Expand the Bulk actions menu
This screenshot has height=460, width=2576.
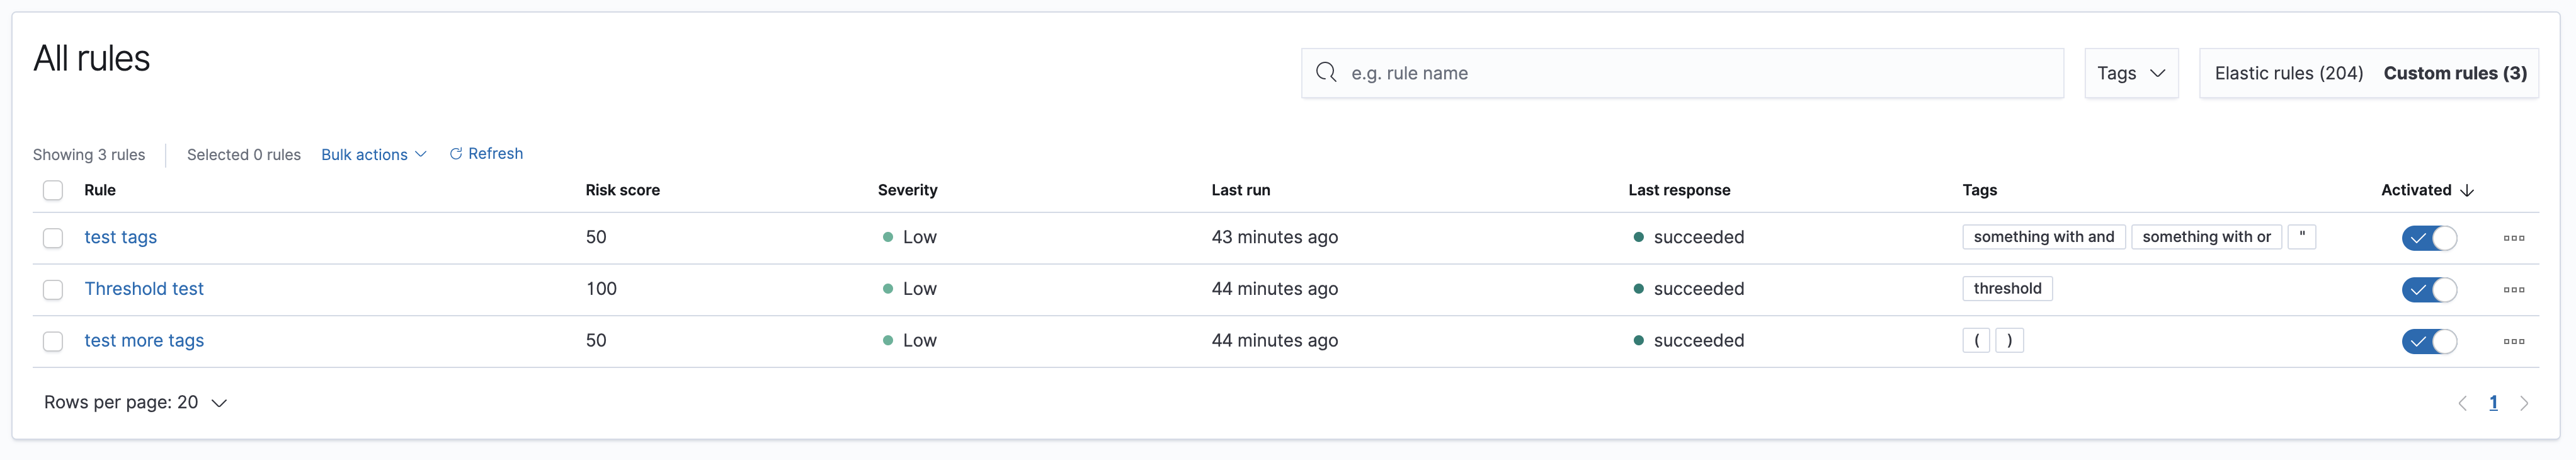(373, 154)
